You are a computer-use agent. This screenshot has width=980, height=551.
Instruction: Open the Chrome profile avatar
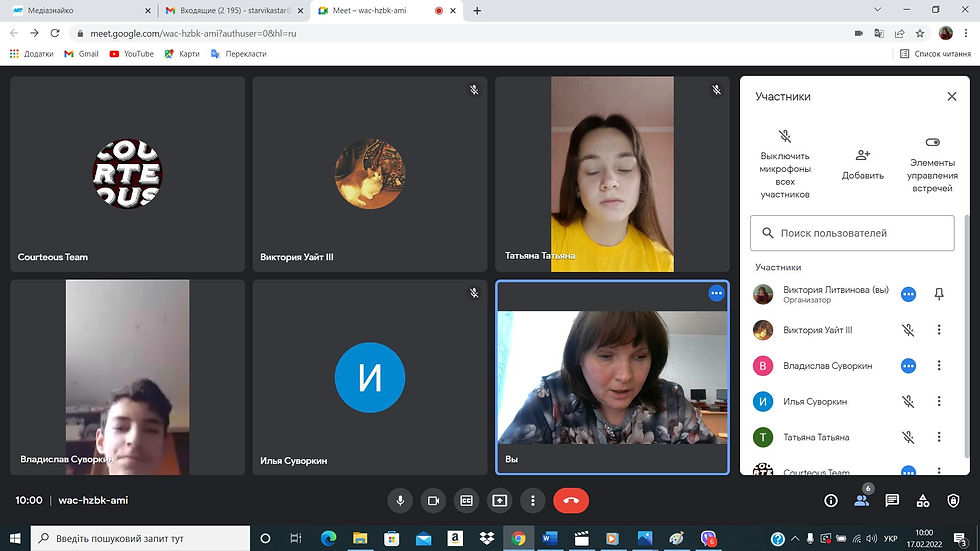[x=946, y=33]
